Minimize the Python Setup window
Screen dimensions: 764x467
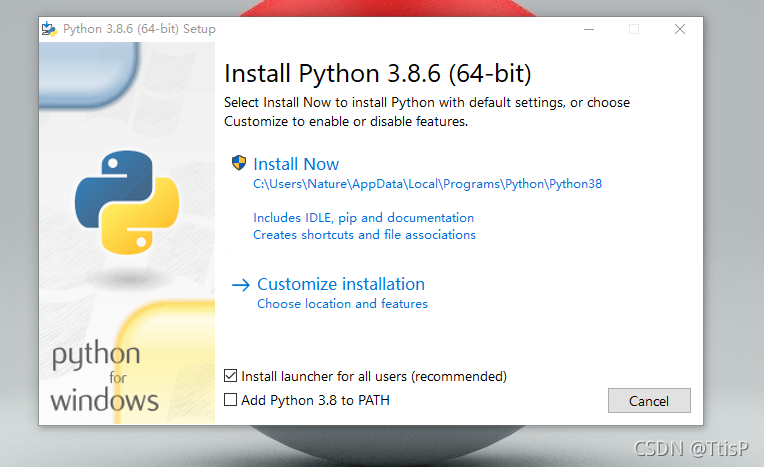(589, 29)
